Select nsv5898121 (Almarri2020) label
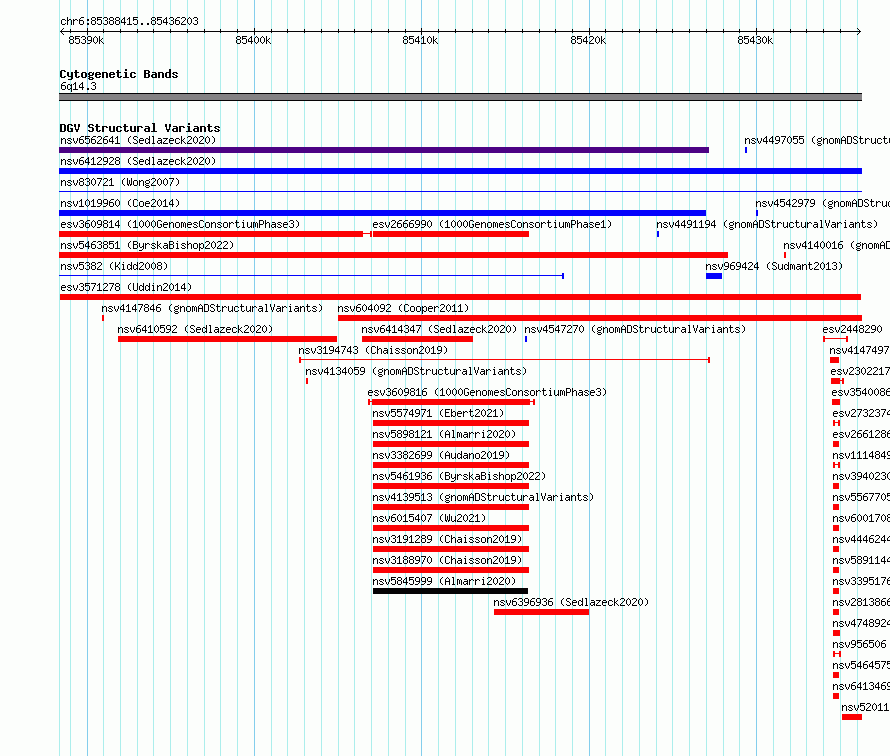Image resolution: width=890 pixels, height=756 pixels. (x=444, y=434)
